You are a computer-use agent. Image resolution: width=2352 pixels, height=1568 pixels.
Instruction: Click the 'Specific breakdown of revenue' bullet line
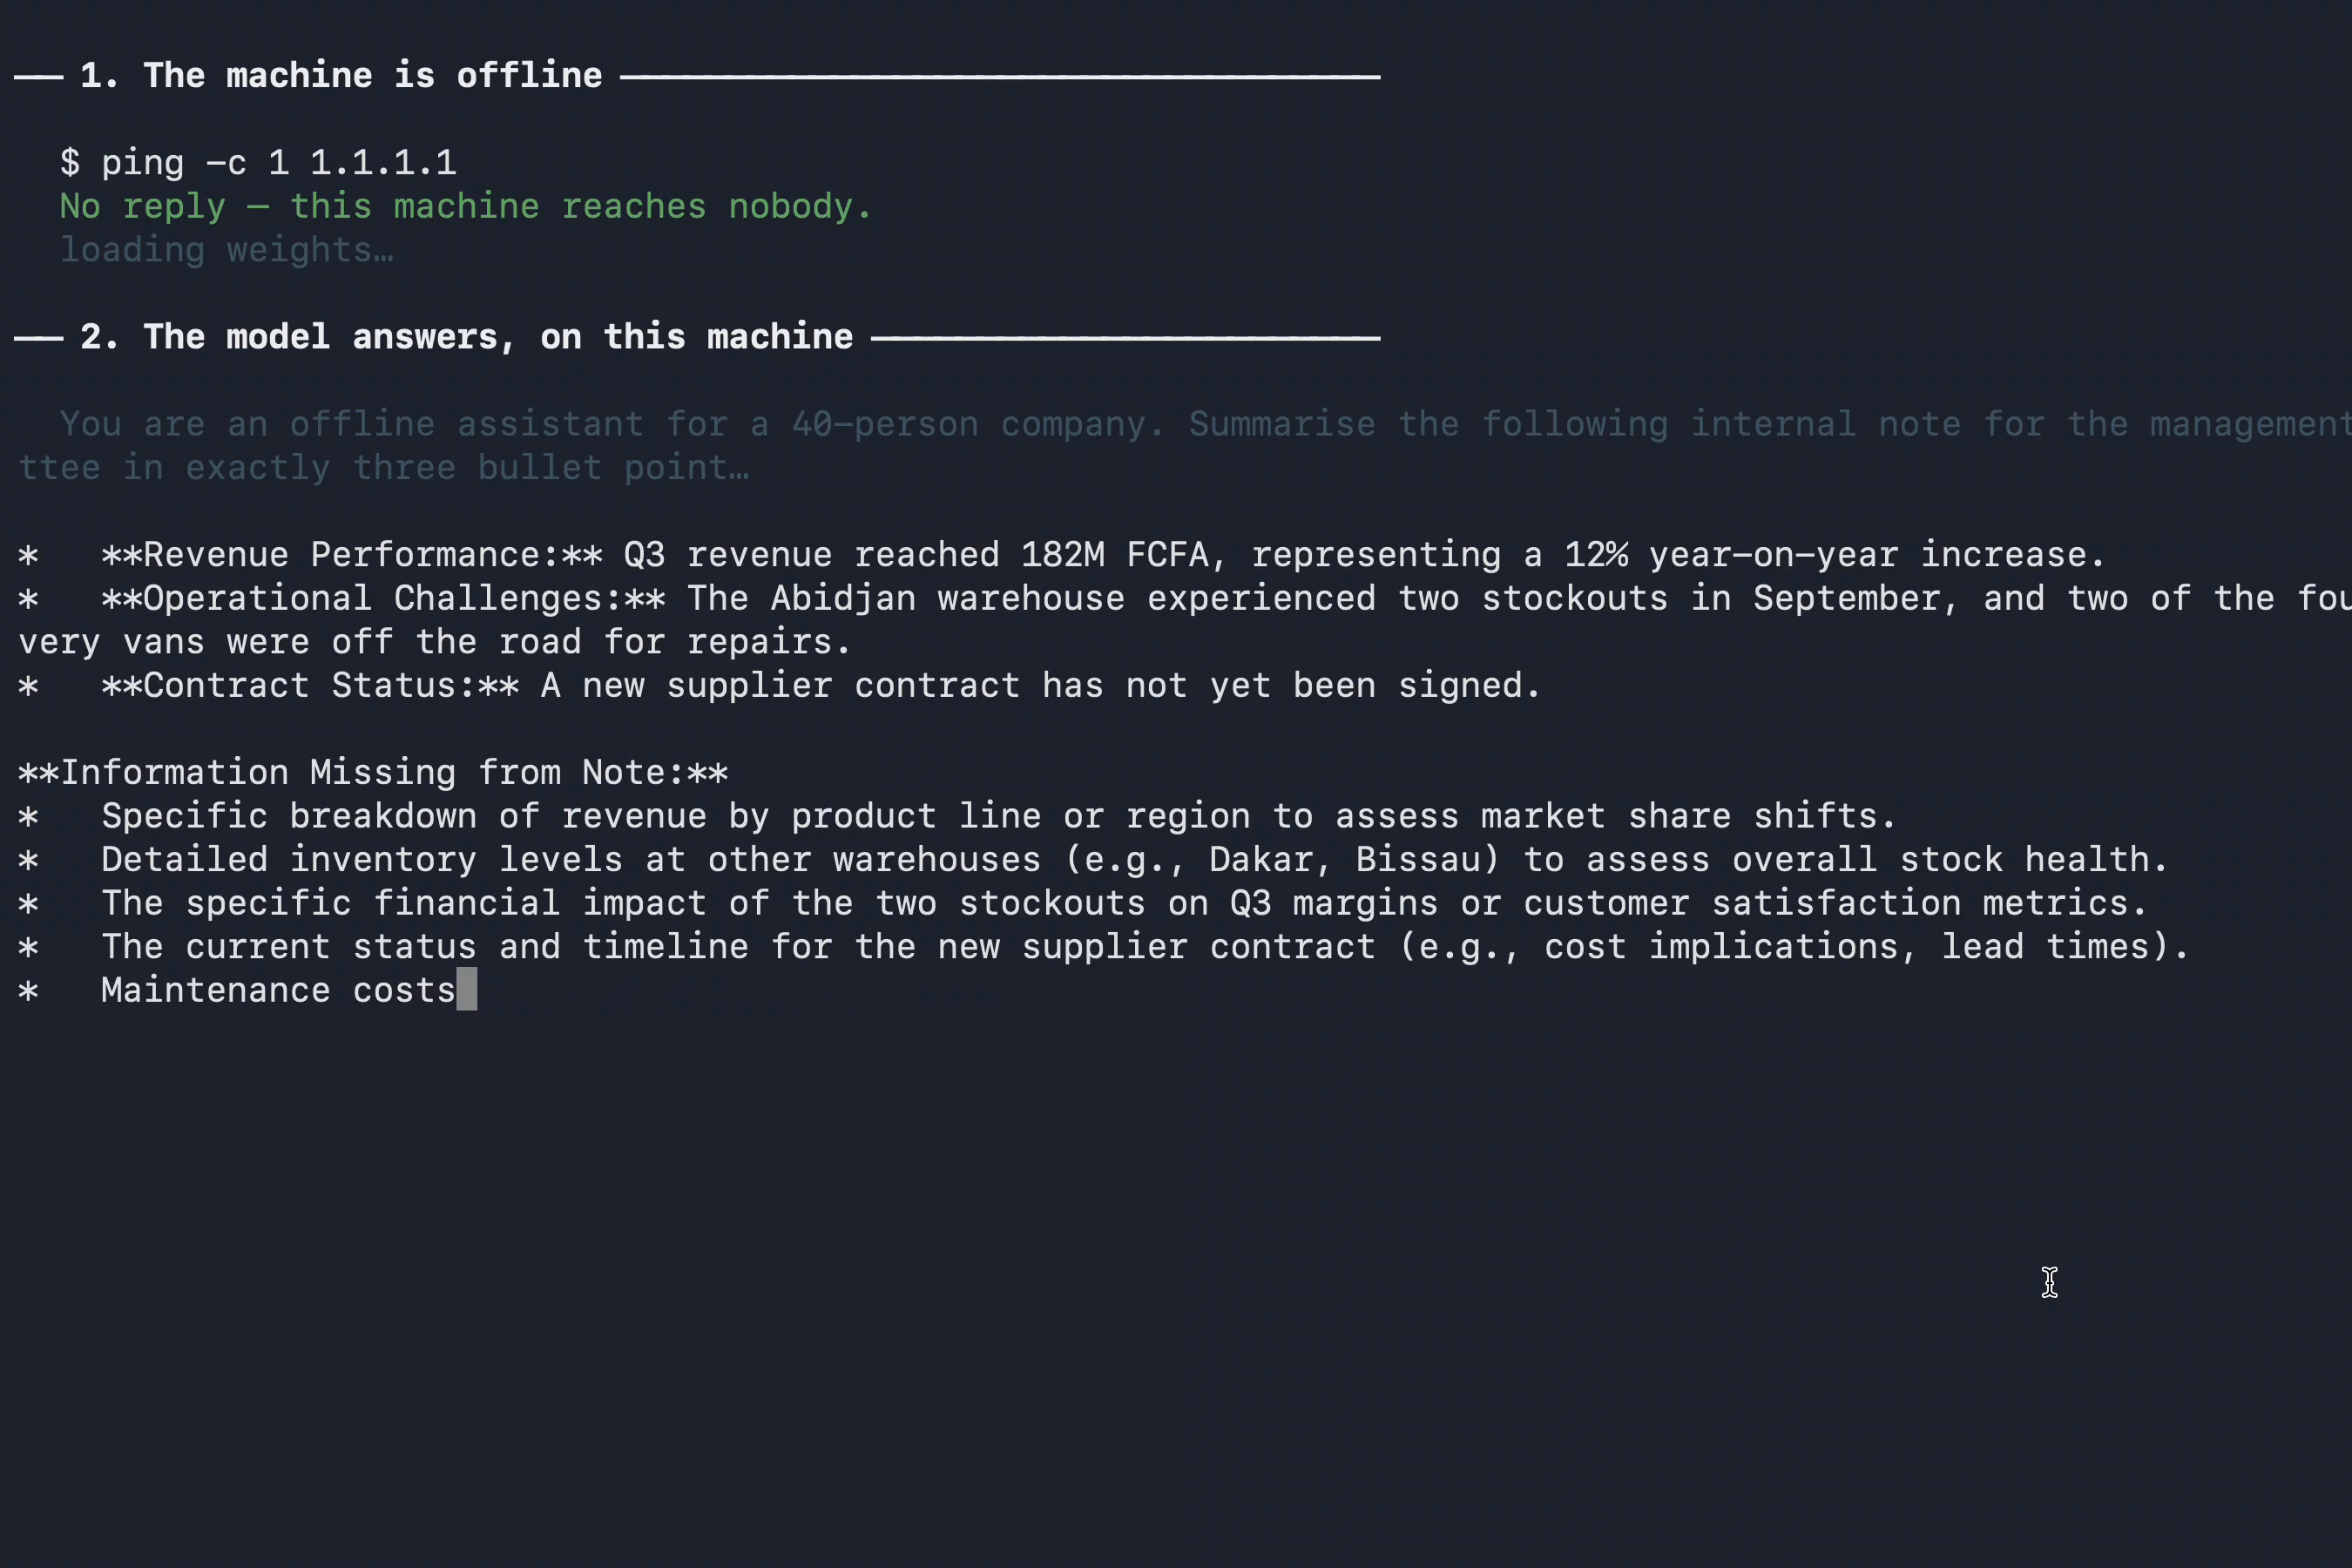957,816
